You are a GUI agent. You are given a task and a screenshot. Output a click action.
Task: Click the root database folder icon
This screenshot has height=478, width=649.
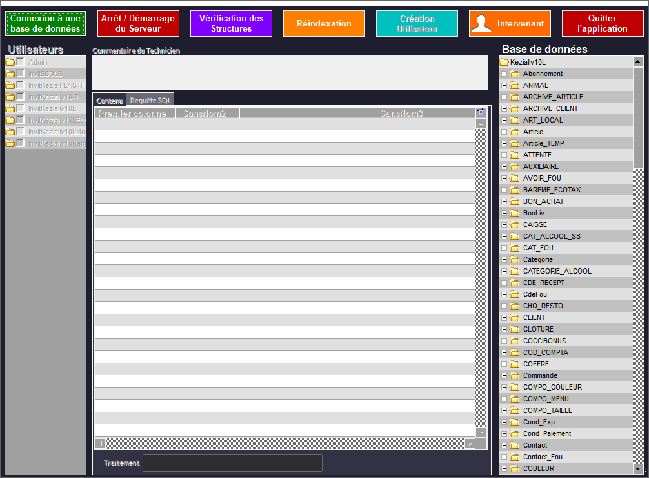(x=505, y=62)
